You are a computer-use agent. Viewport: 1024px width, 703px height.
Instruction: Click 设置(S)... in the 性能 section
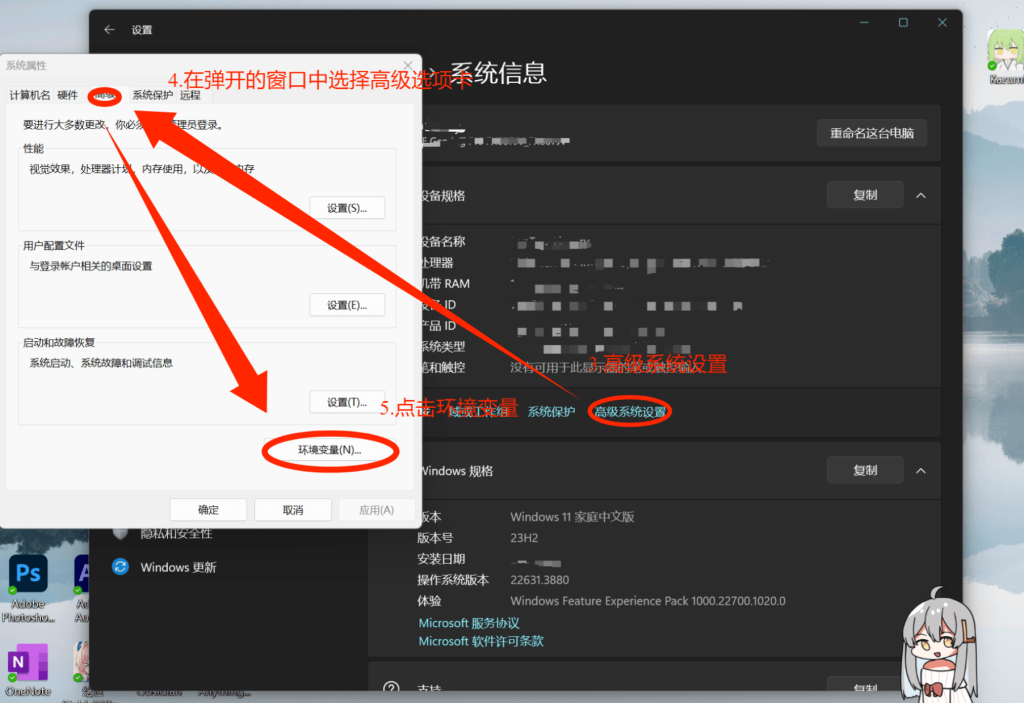(x=347, y=208)
